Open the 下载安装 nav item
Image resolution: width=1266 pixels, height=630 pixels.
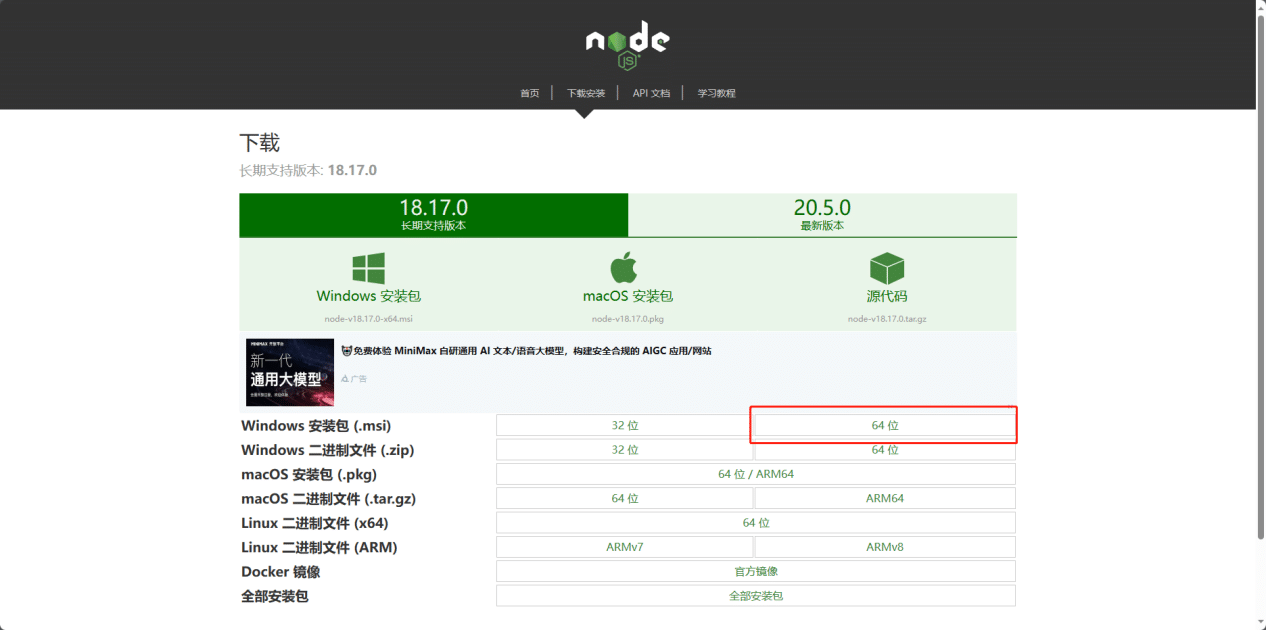click(586, 93)
